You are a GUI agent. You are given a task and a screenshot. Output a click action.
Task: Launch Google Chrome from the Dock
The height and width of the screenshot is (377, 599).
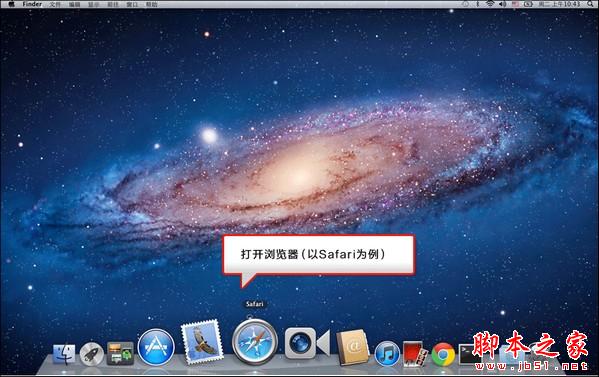click(443, 355)
